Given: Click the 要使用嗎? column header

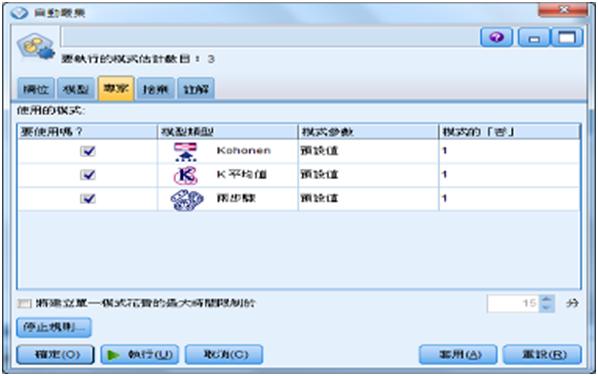Looking at the screenshot, I should tap(87, 132).
